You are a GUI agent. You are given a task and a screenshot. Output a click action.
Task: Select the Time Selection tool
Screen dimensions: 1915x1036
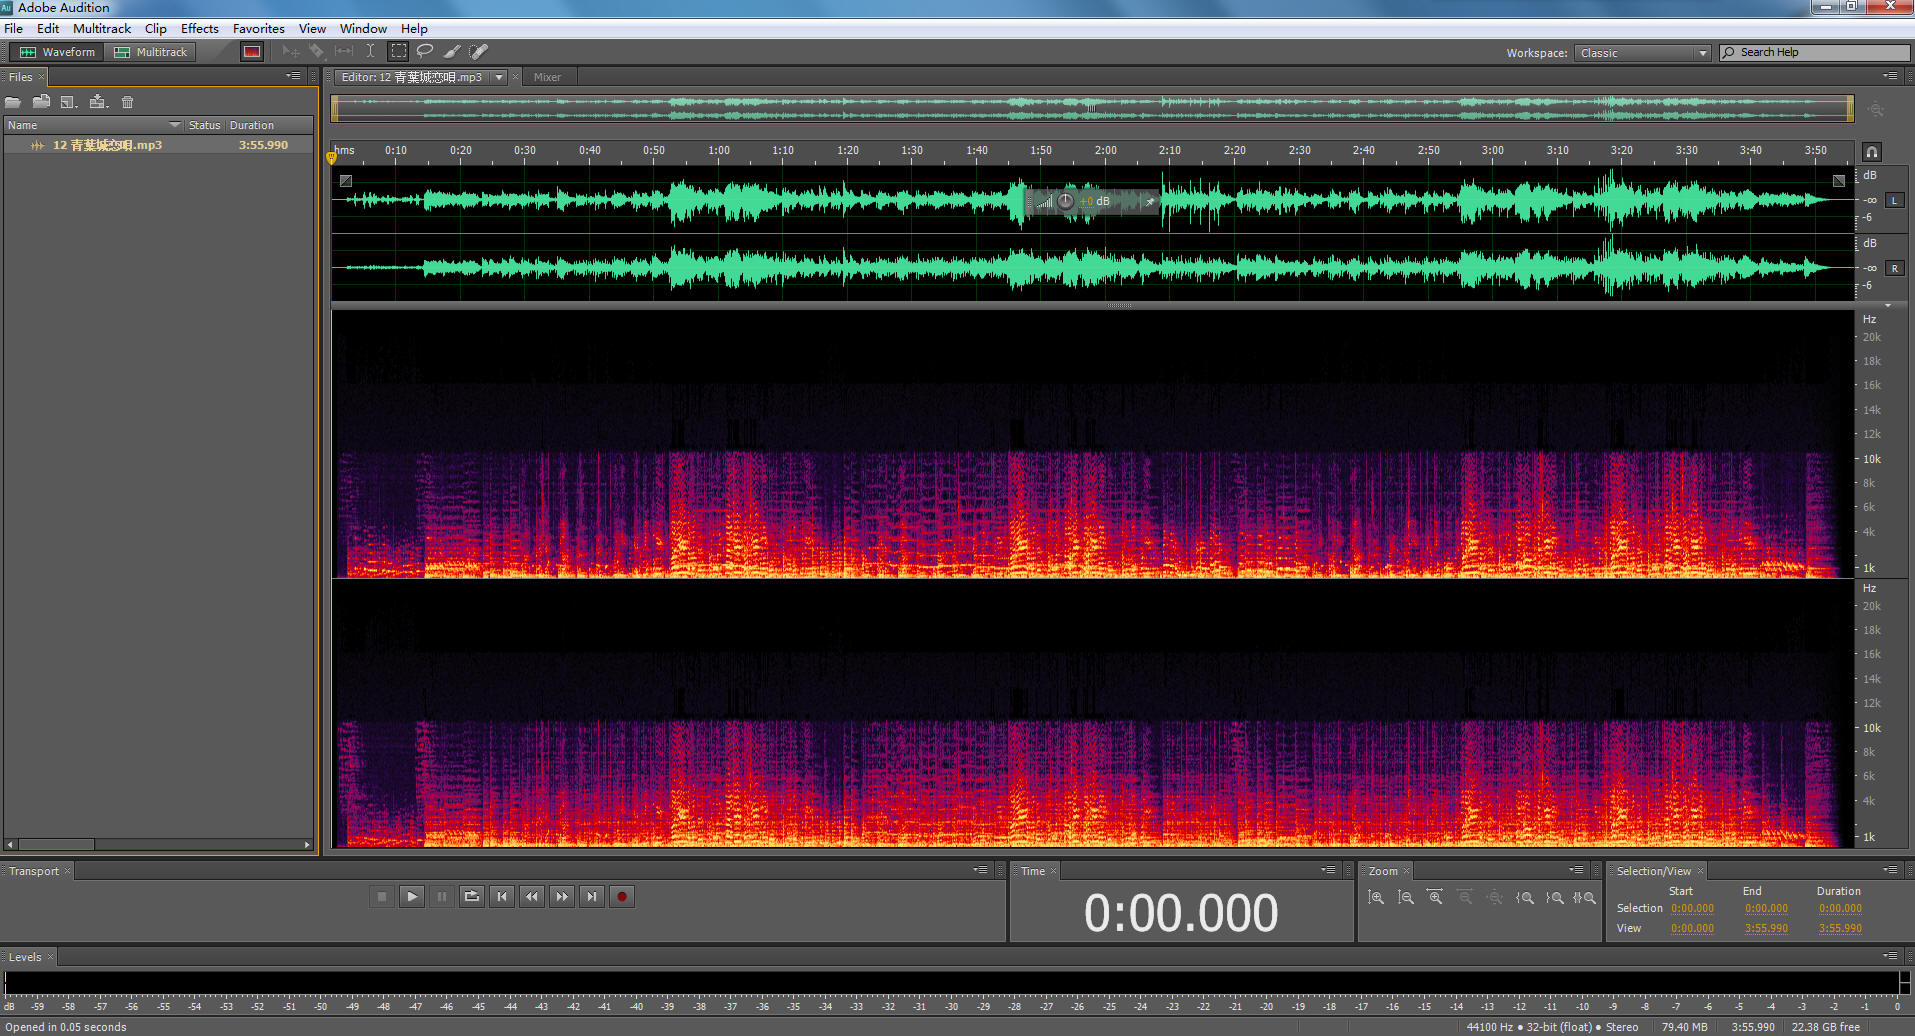pyautogui.click(x=370, y=51)
